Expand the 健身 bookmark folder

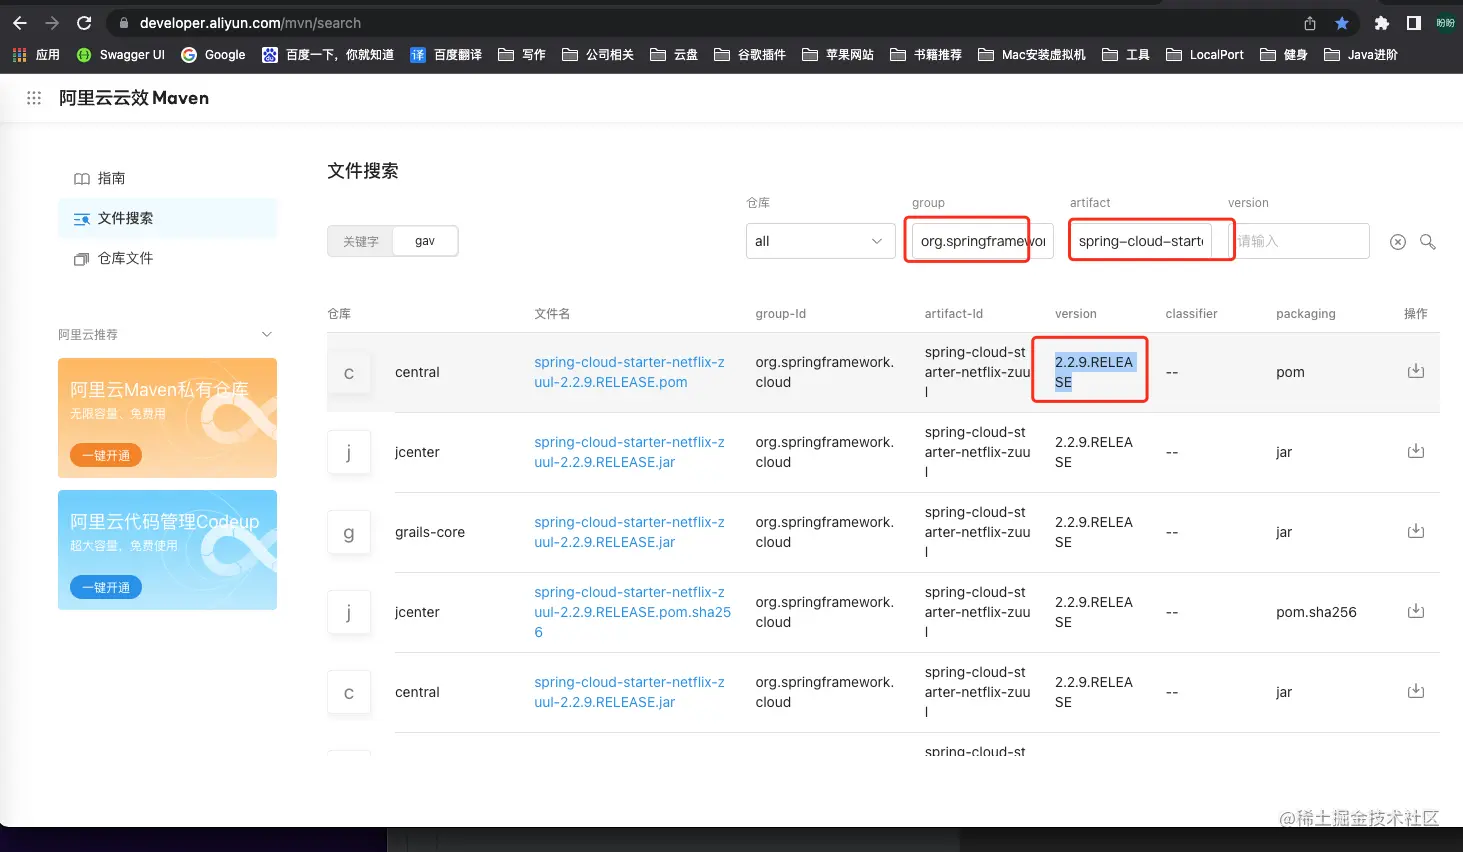tap(1284, 55)
